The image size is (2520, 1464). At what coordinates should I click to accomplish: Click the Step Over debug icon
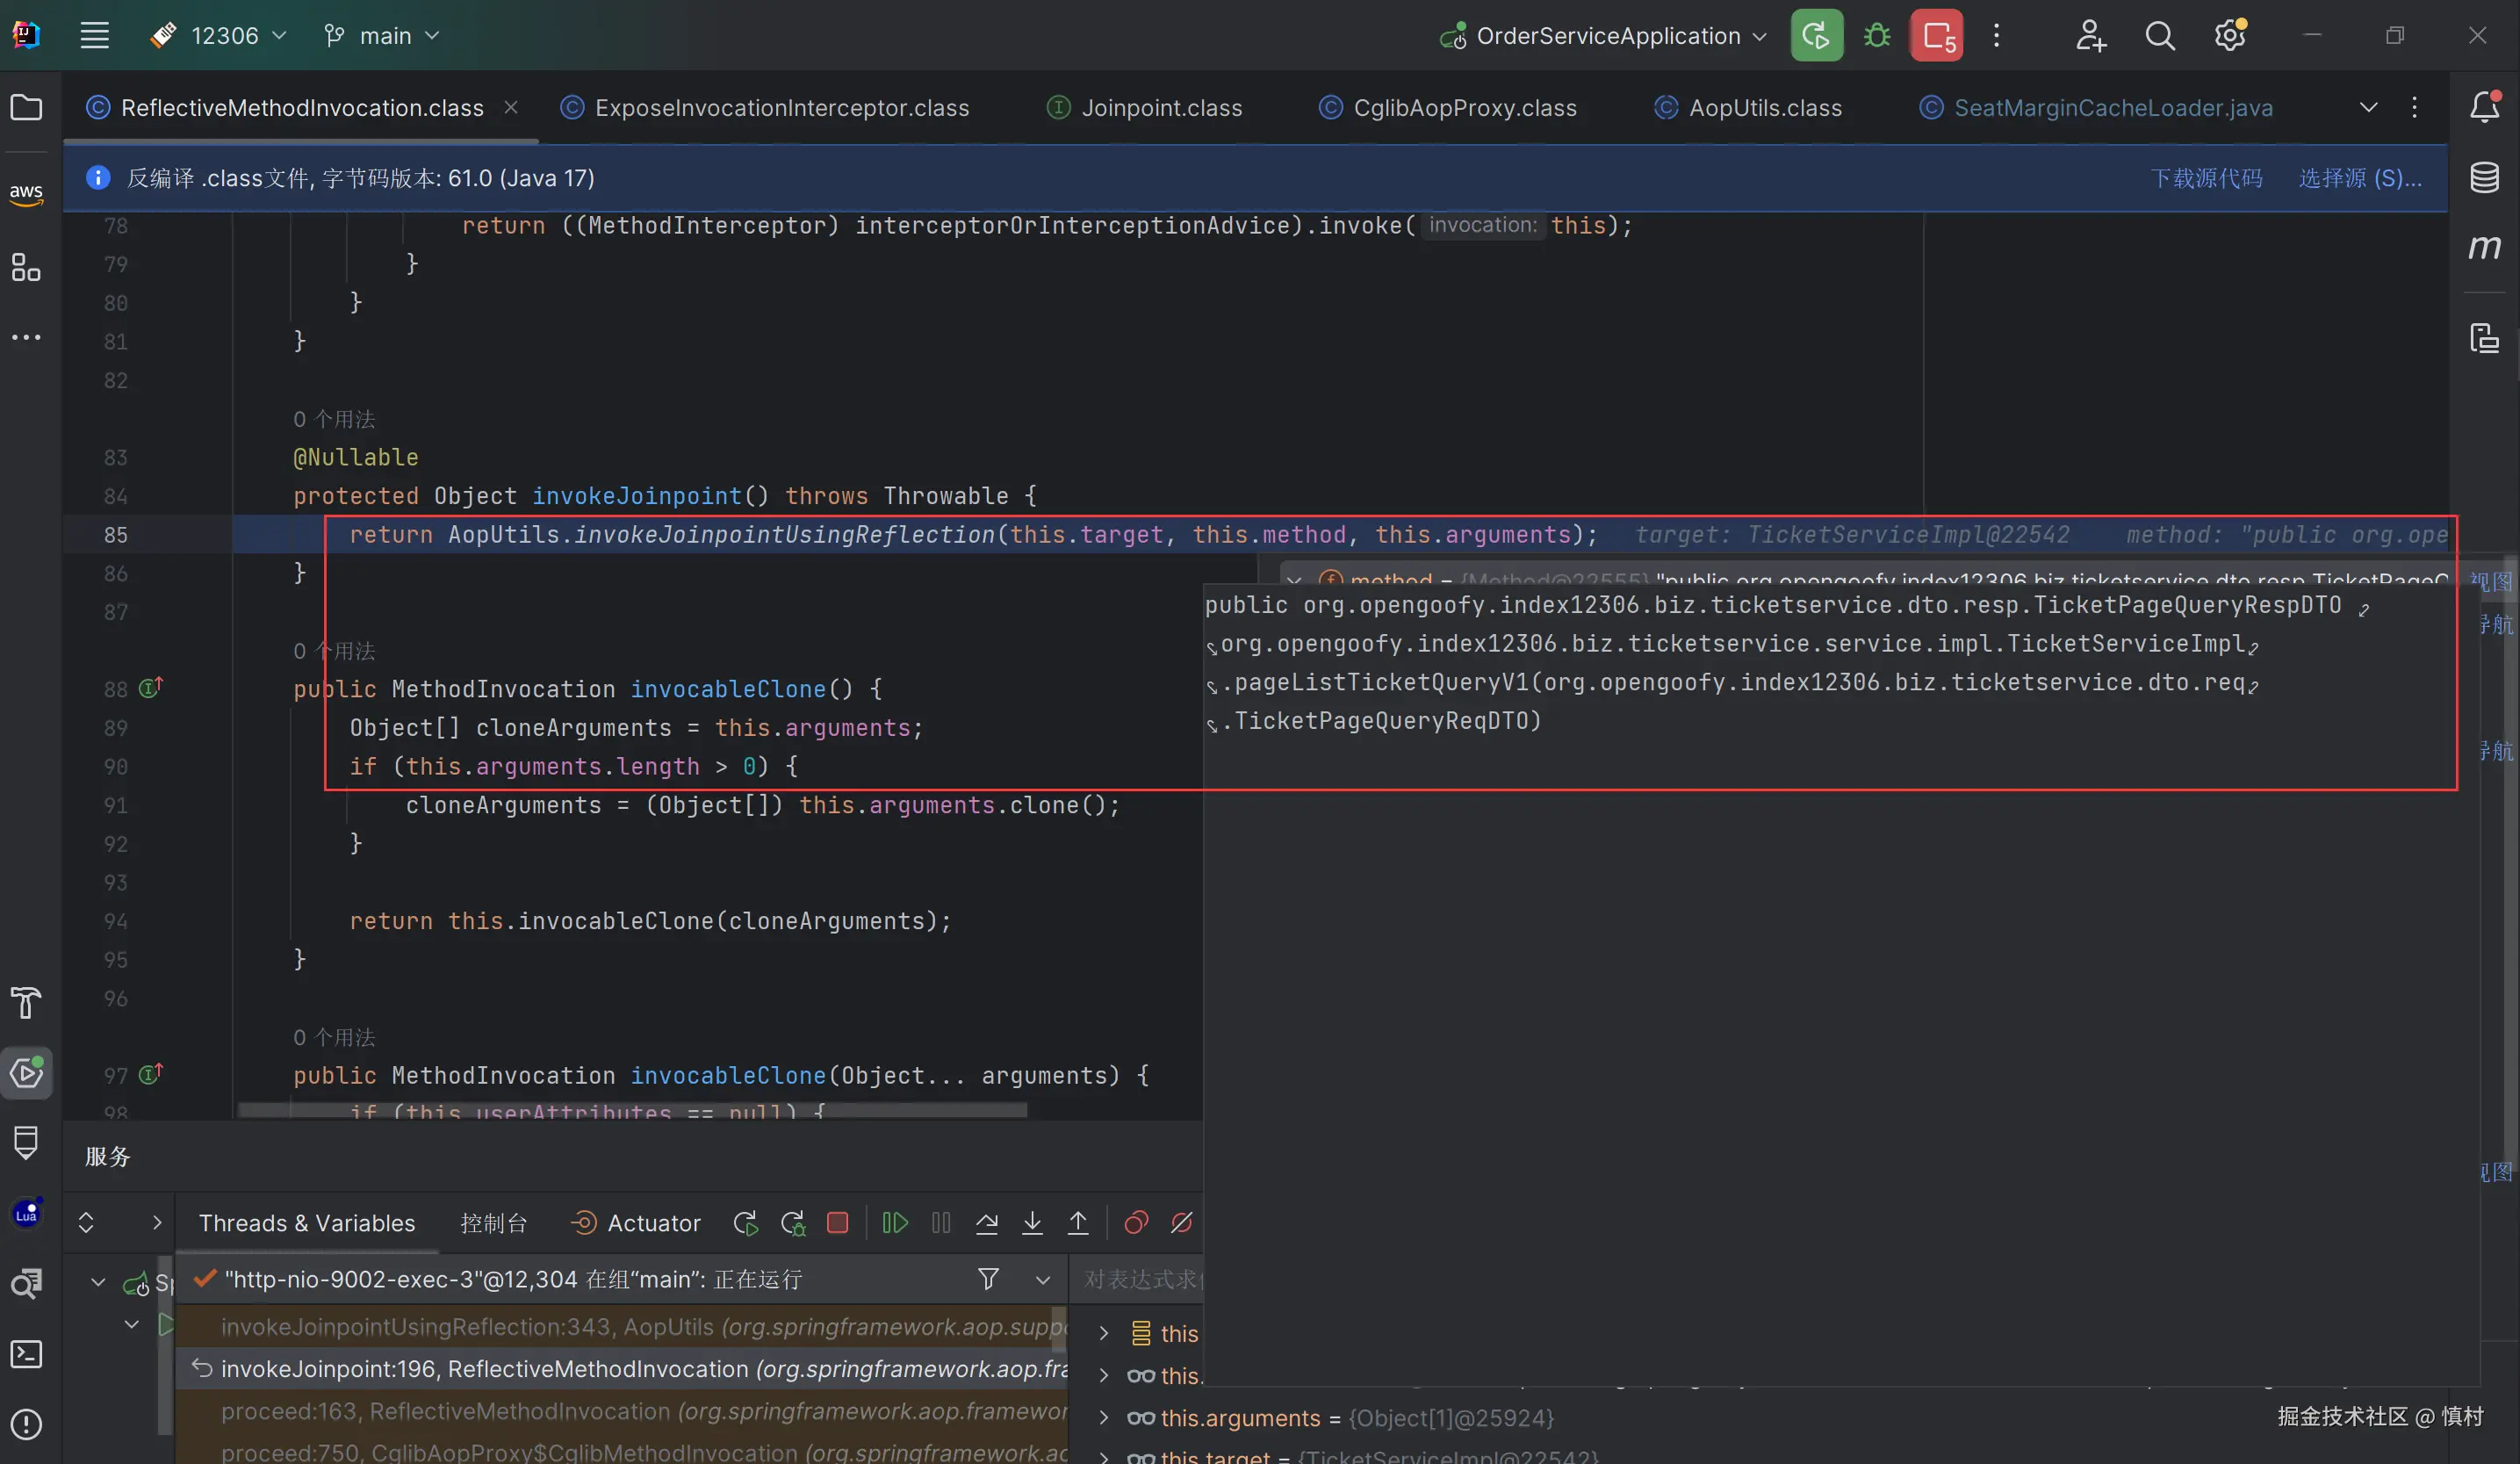point(987,1223)
